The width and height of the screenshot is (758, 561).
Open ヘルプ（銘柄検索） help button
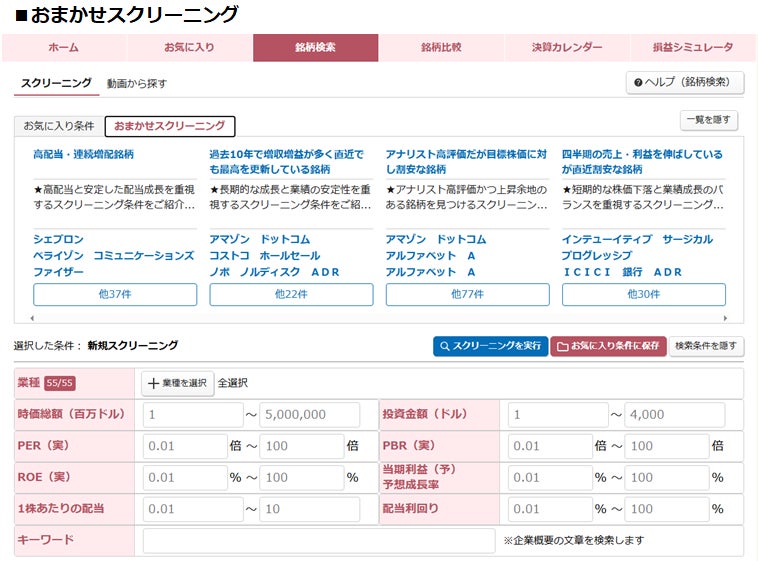coord(685,82)
